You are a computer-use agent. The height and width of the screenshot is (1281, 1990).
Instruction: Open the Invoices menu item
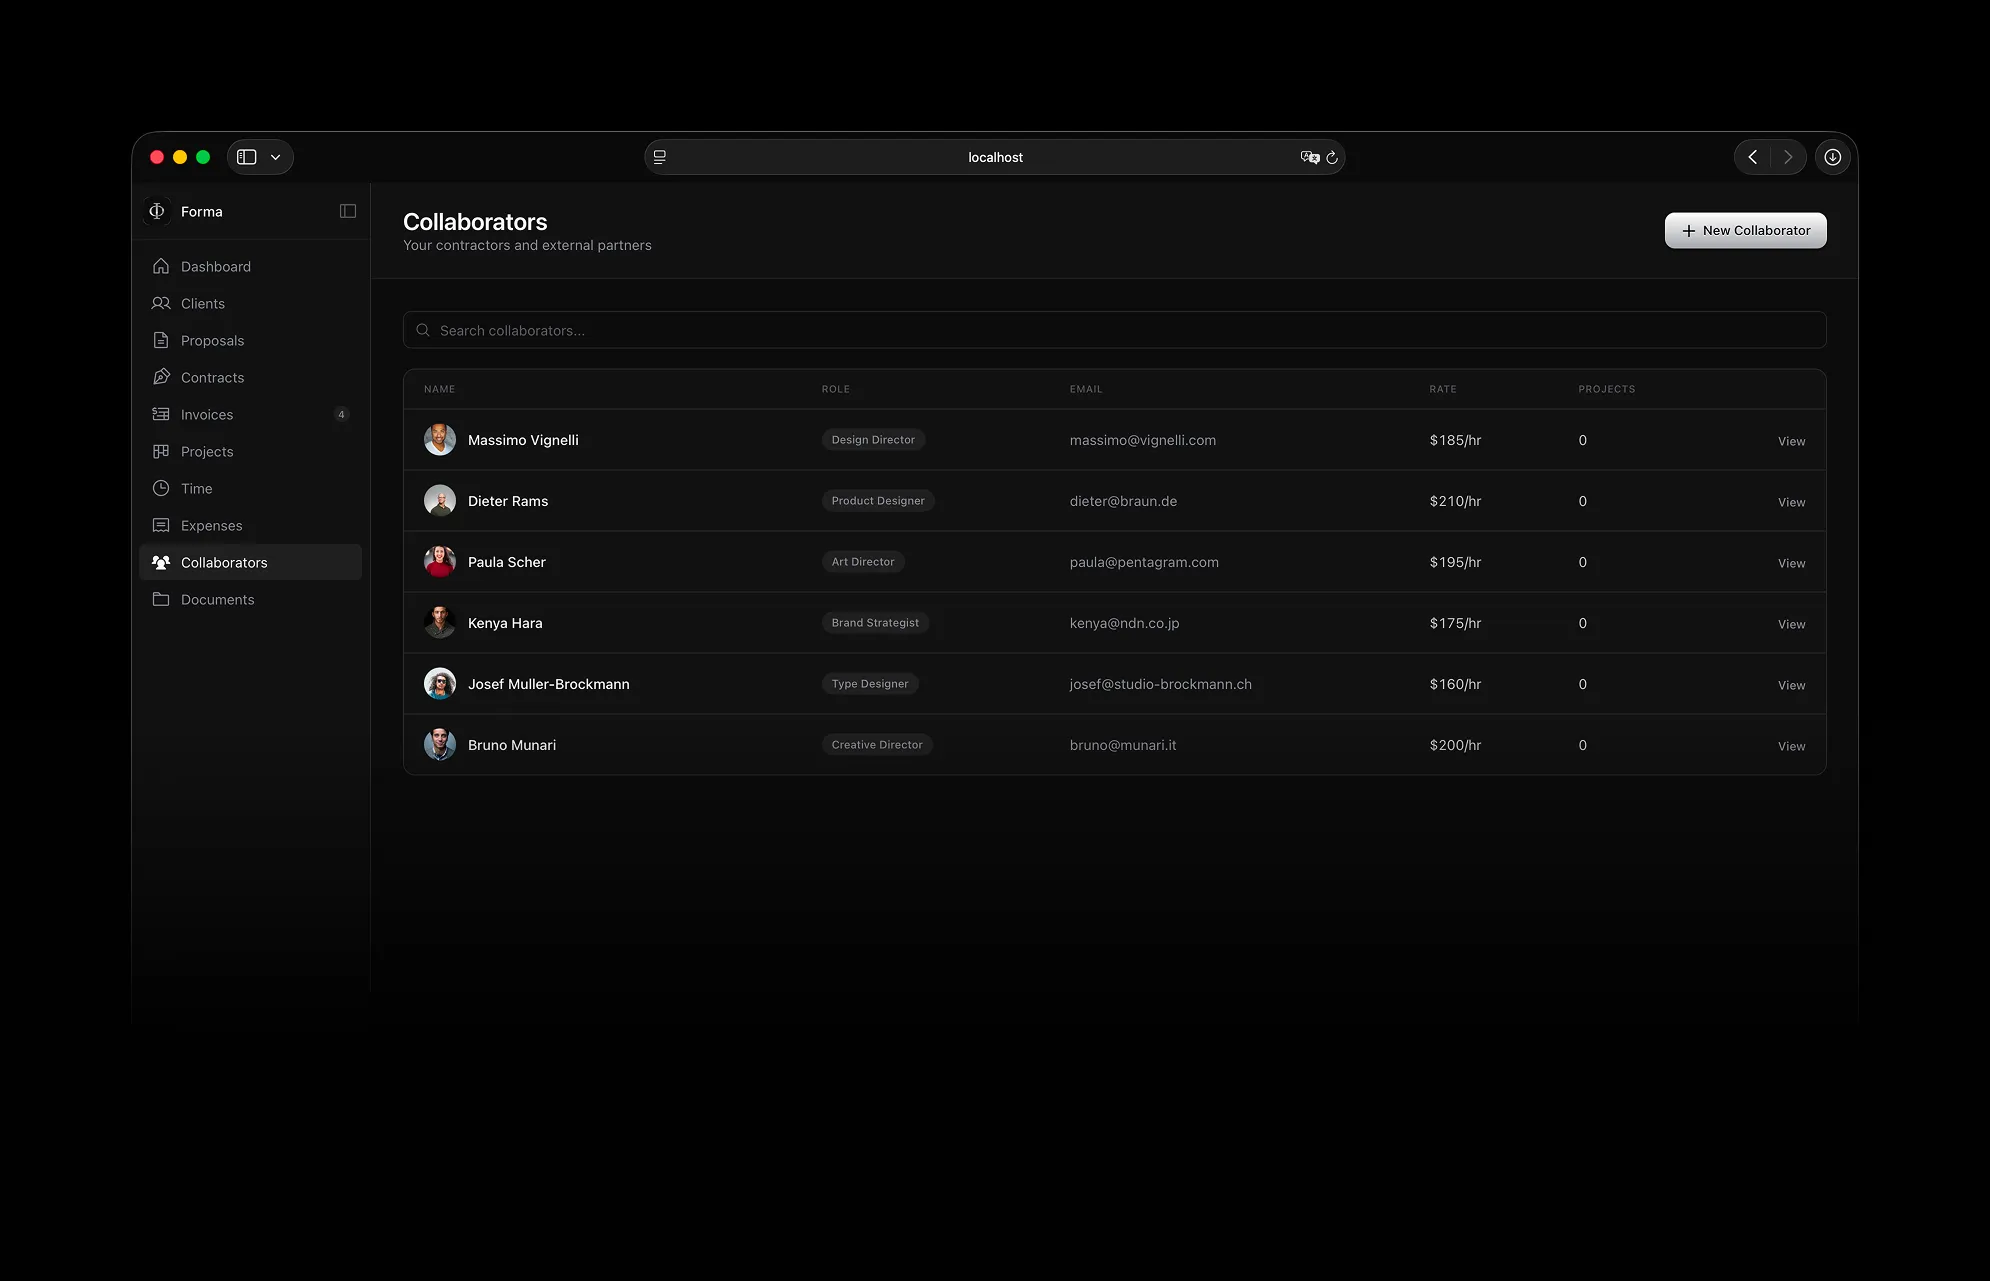pos(207,414)
